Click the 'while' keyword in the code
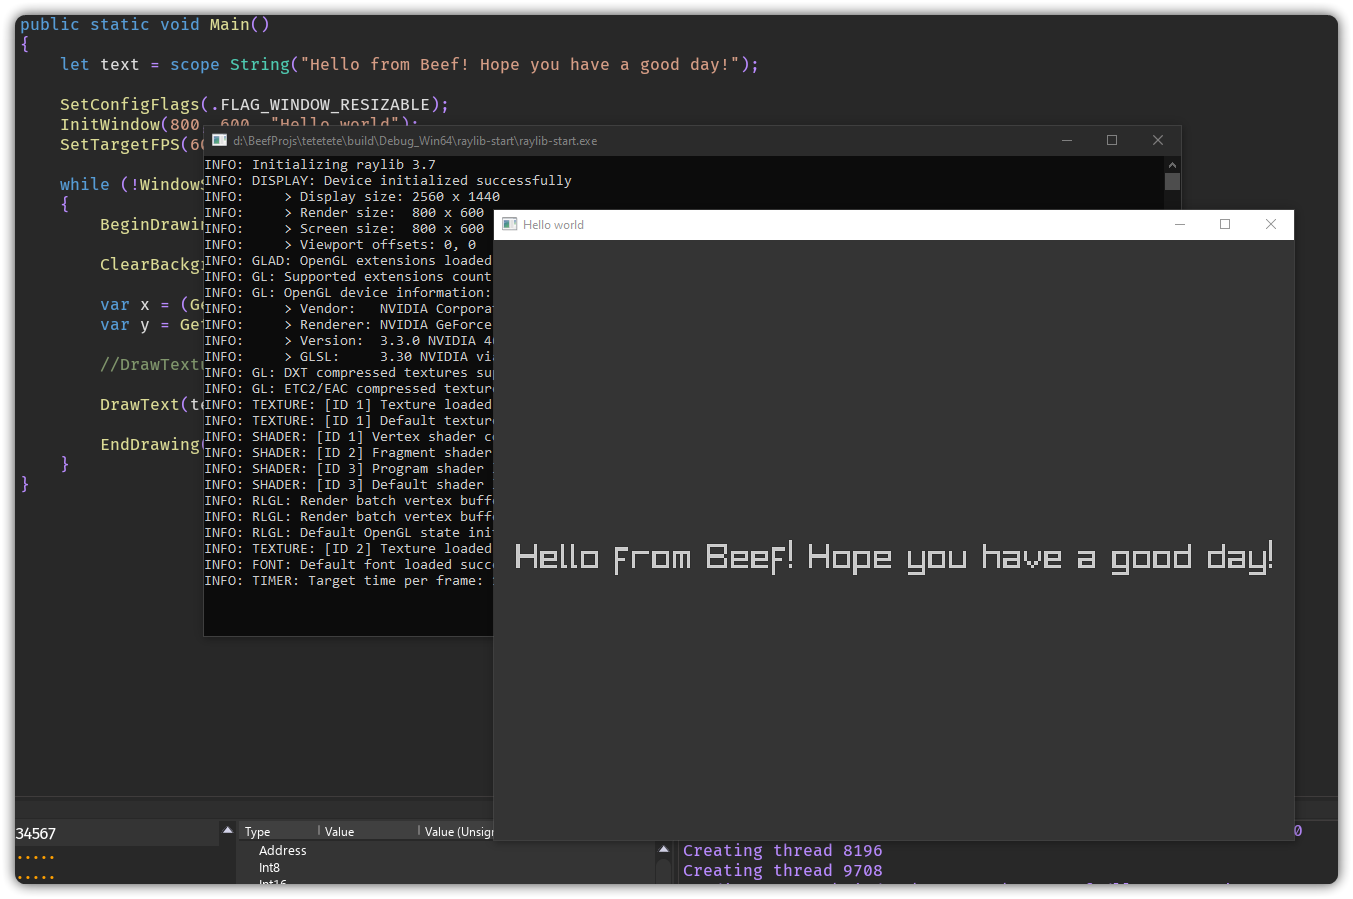Viewport: 1353px width, 899px height. click(x=85, y=184)
